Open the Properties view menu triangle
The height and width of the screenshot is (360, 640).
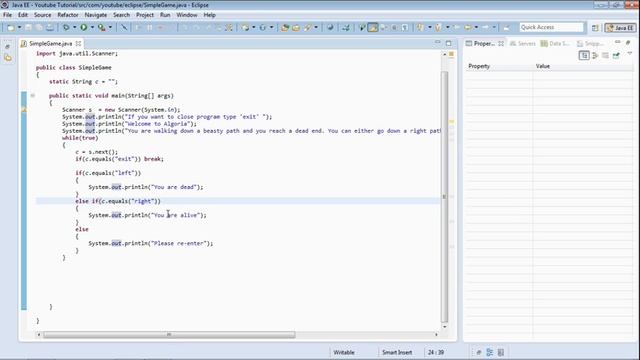pyautogui.click(x=629, y=54)
